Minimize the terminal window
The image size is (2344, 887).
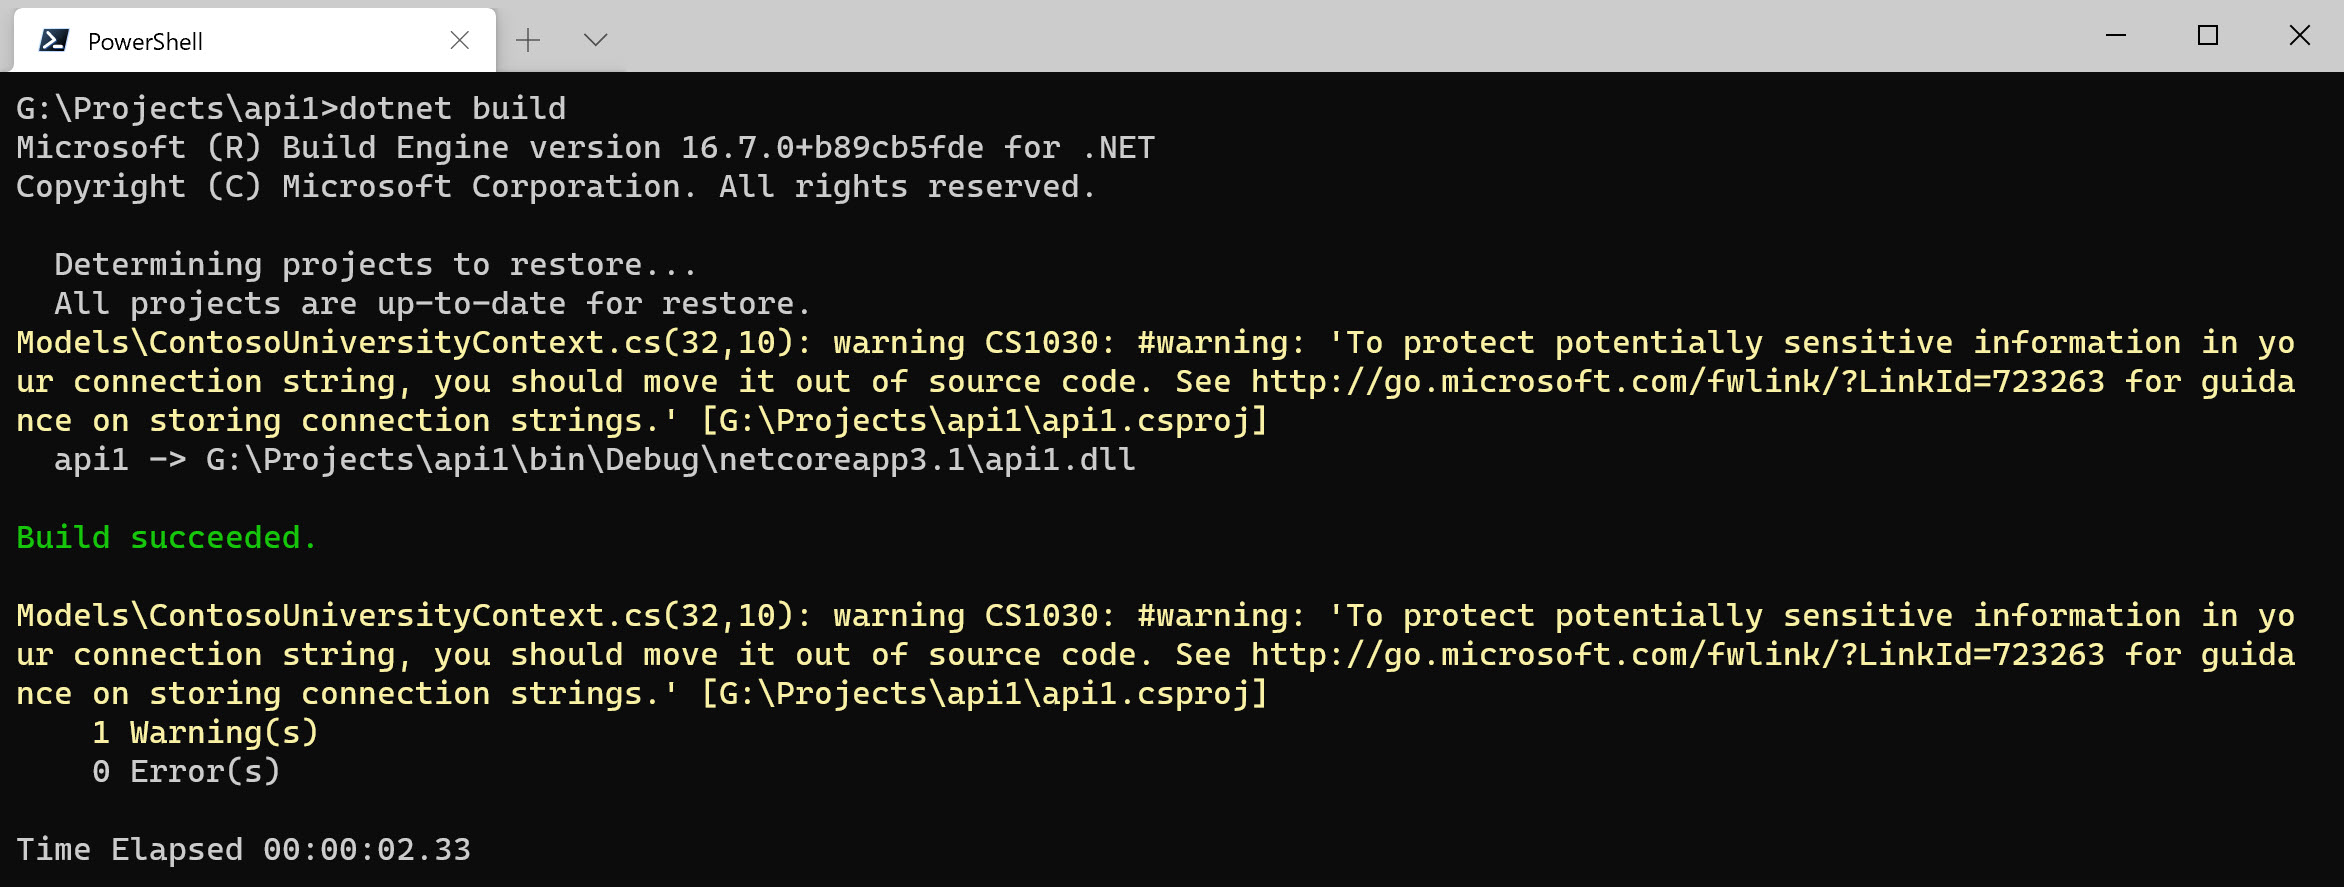coord(2116,36)
